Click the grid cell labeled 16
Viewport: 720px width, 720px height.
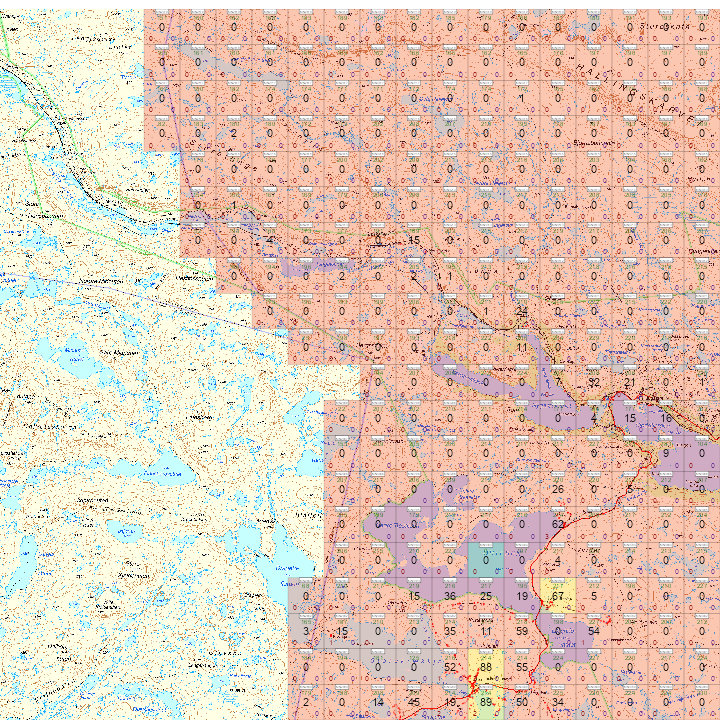pos(666,418)
